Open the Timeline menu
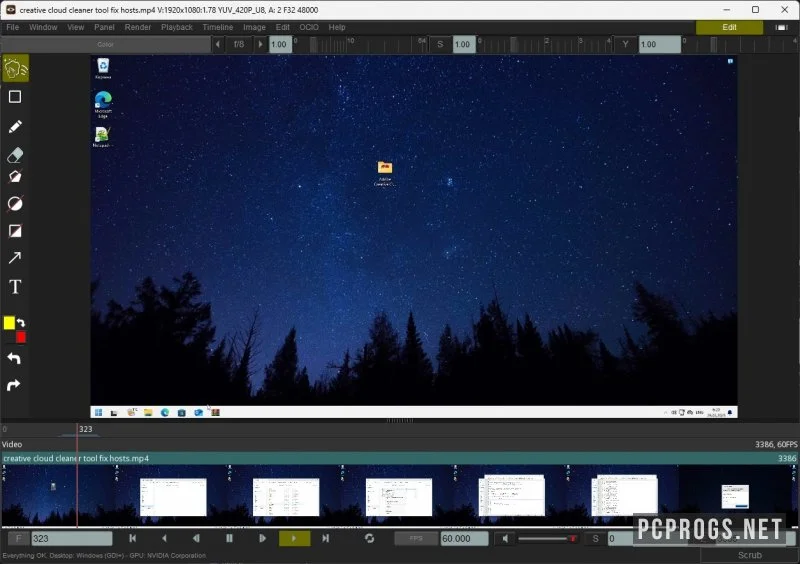The width and height of the screenshot is (800, 564). 217,27
